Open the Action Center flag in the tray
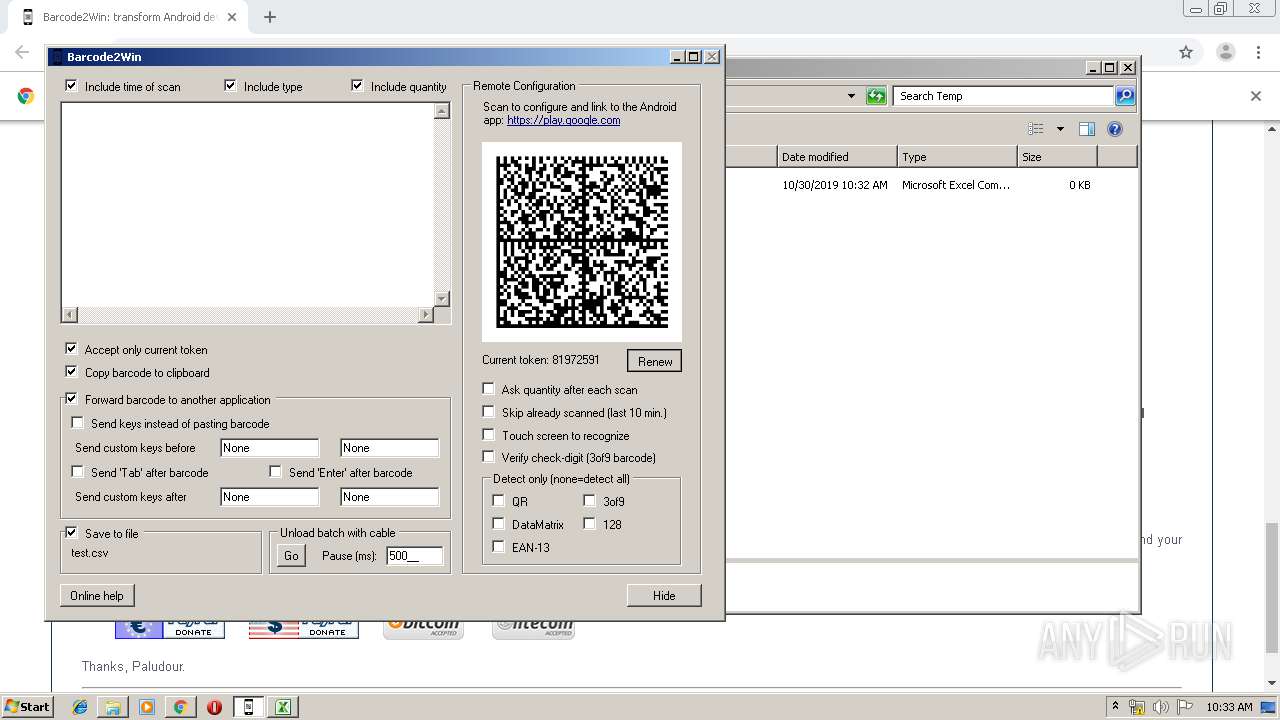This screenshot has height=720, width=1280. pyautogui.click(x=1184, y=707)
